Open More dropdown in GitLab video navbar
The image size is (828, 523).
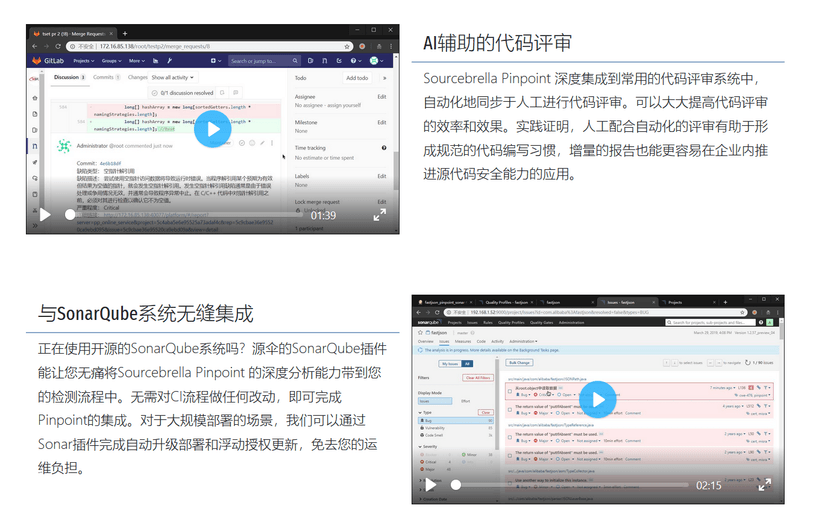coord(137,61)
